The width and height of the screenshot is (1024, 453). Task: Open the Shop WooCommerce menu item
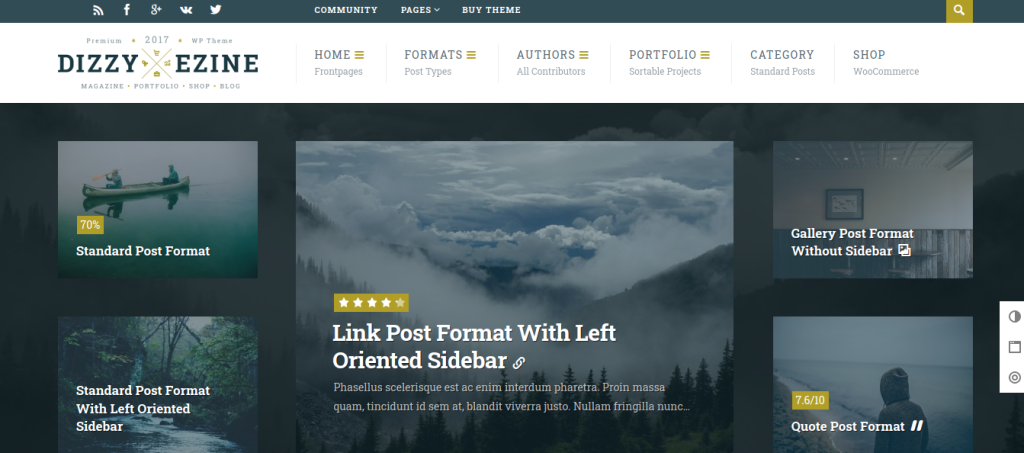click(x=886, y=63)
